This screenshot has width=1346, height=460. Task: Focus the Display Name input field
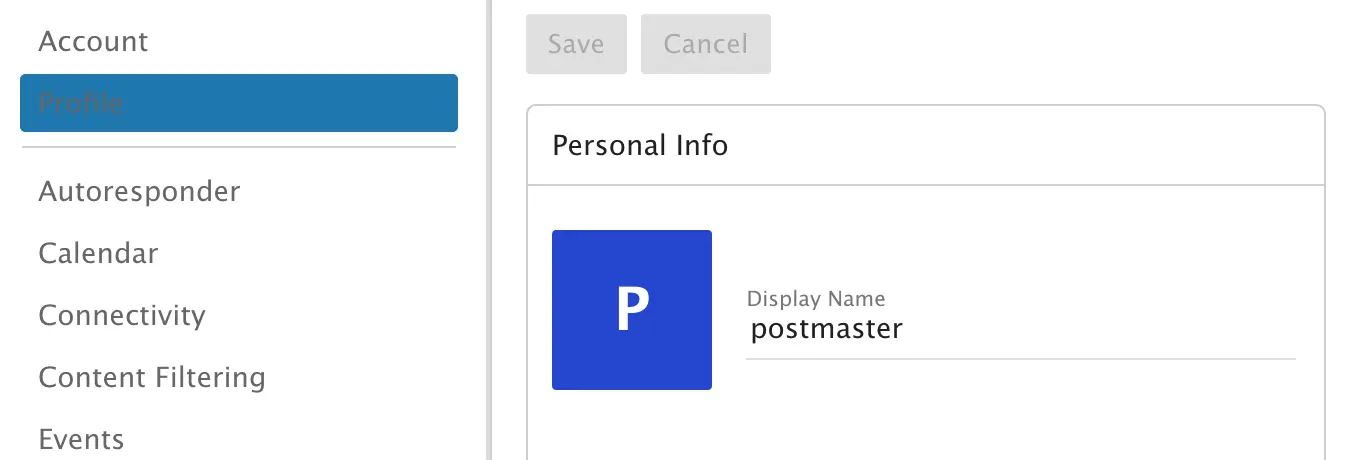pyautogui.click(x=1020, y=330)
